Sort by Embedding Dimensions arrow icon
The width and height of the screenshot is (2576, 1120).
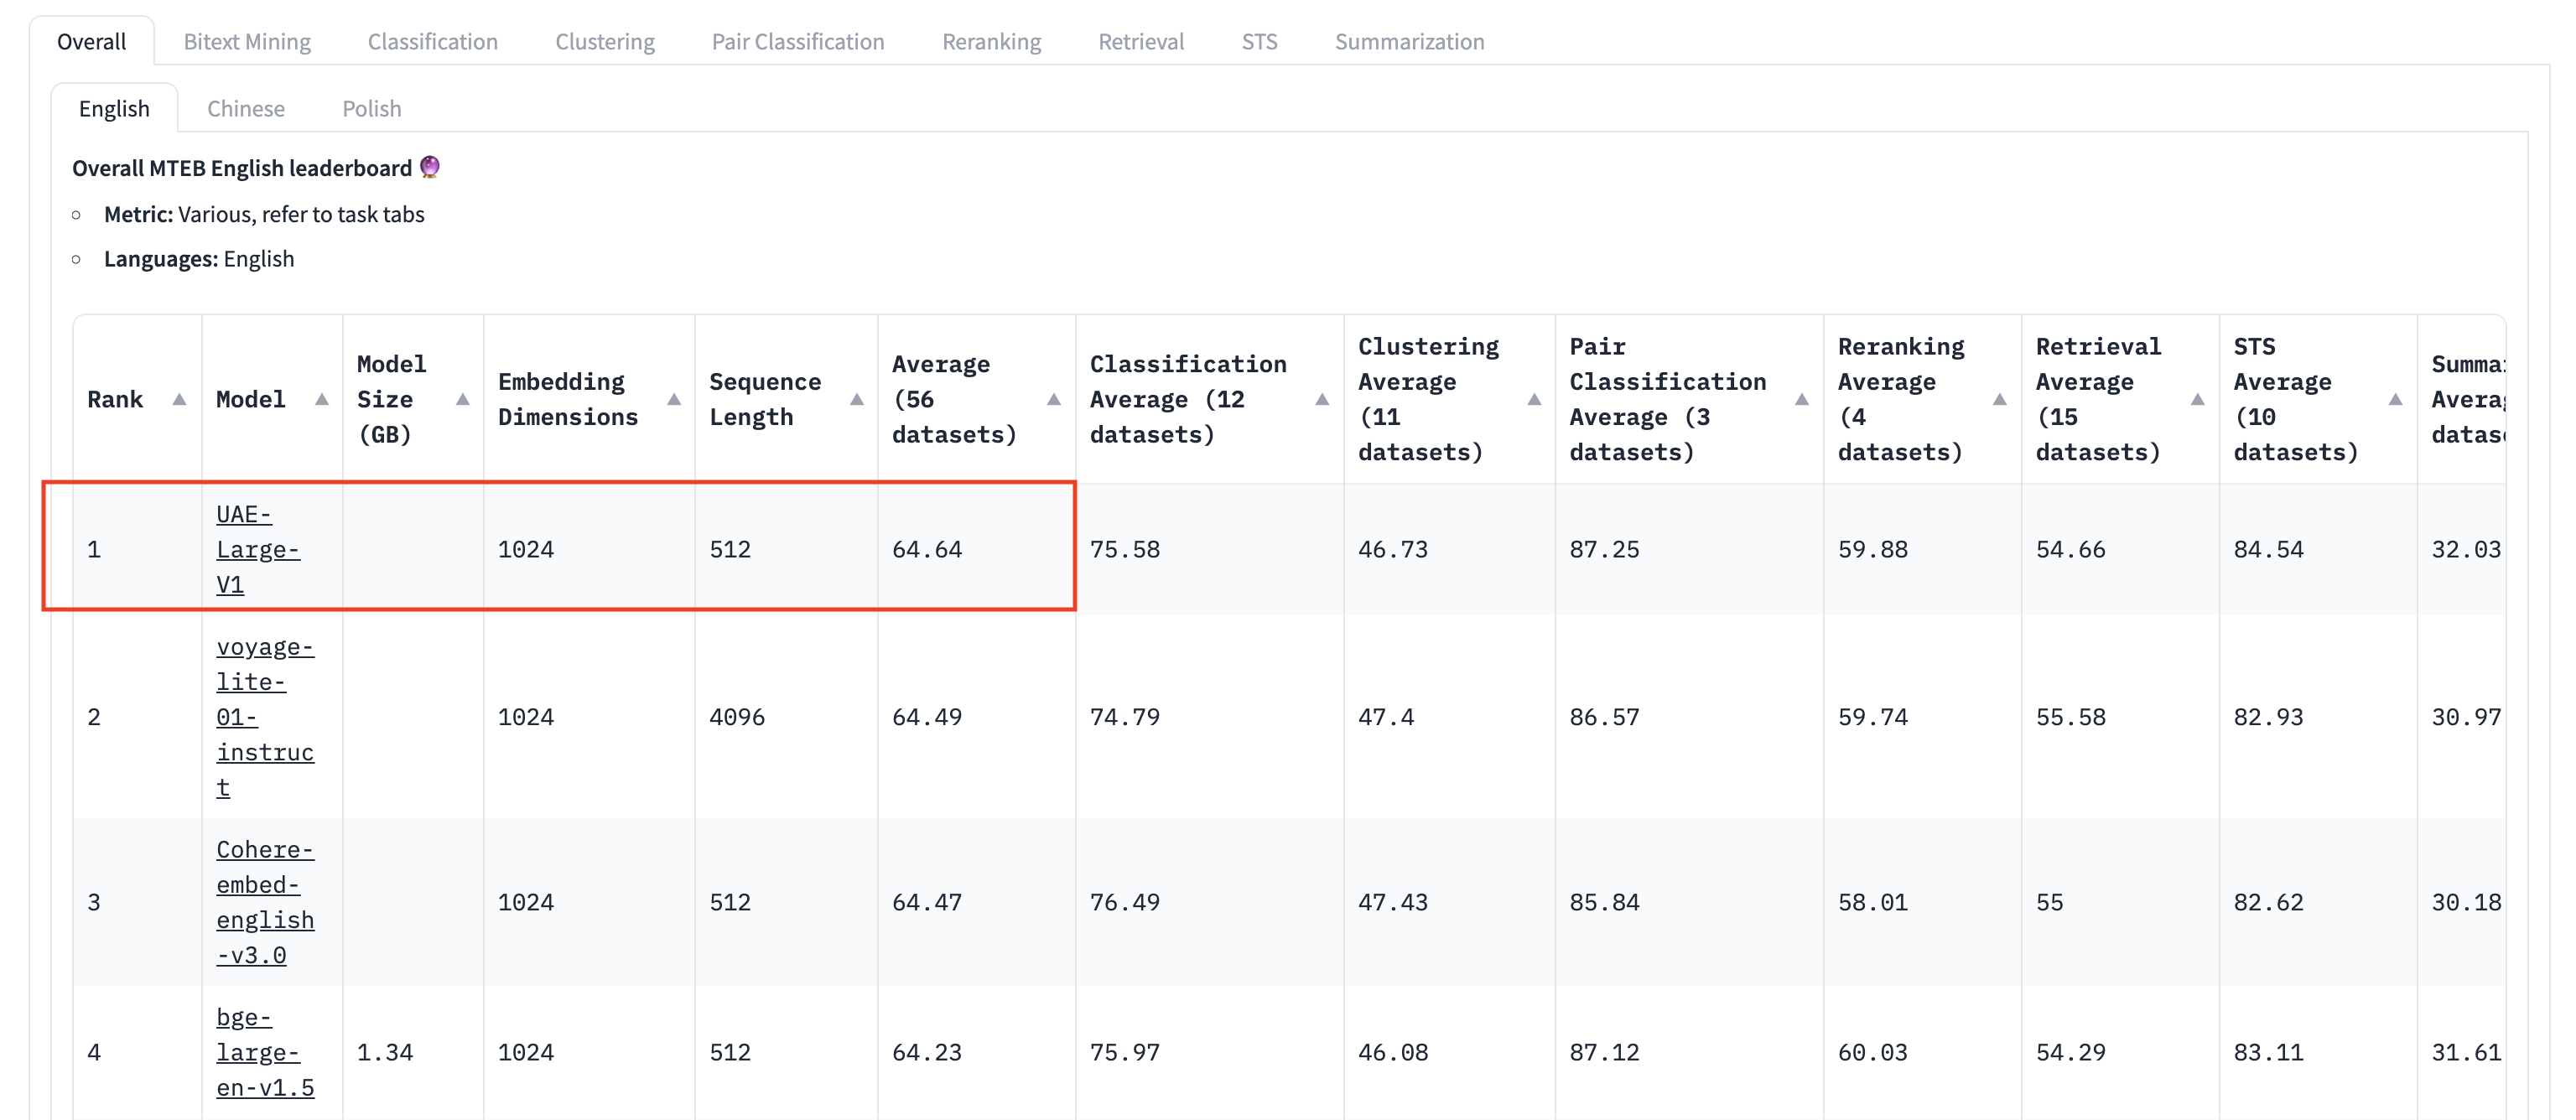674,400
